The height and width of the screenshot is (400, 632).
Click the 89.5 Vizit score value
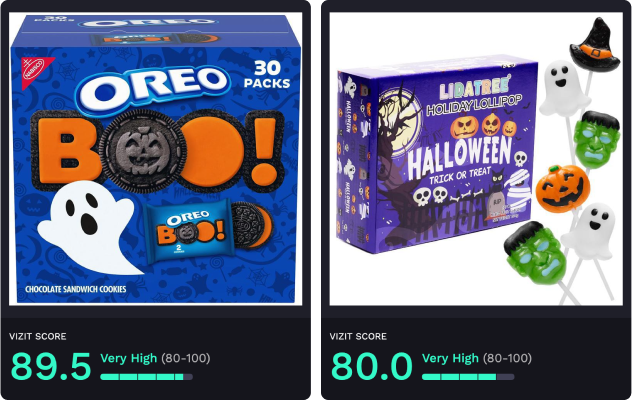tap(51, 366)
